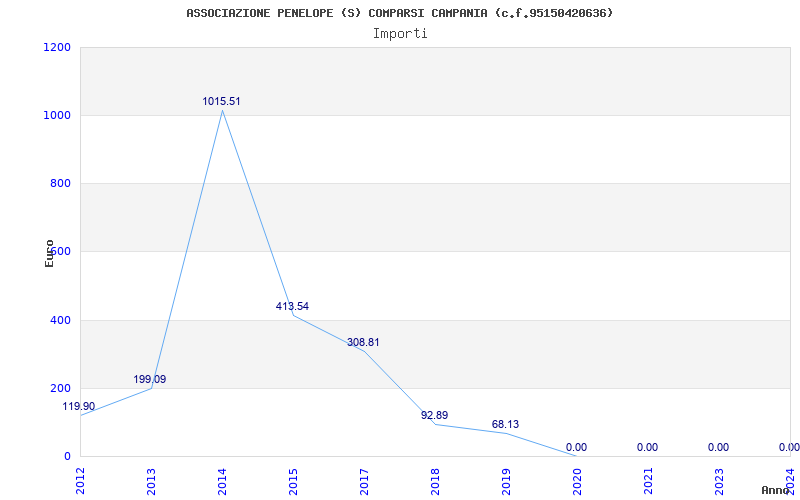Select the 119.90 value label
The width and height of the screenshot is (800, 500).
pos(79,407)
